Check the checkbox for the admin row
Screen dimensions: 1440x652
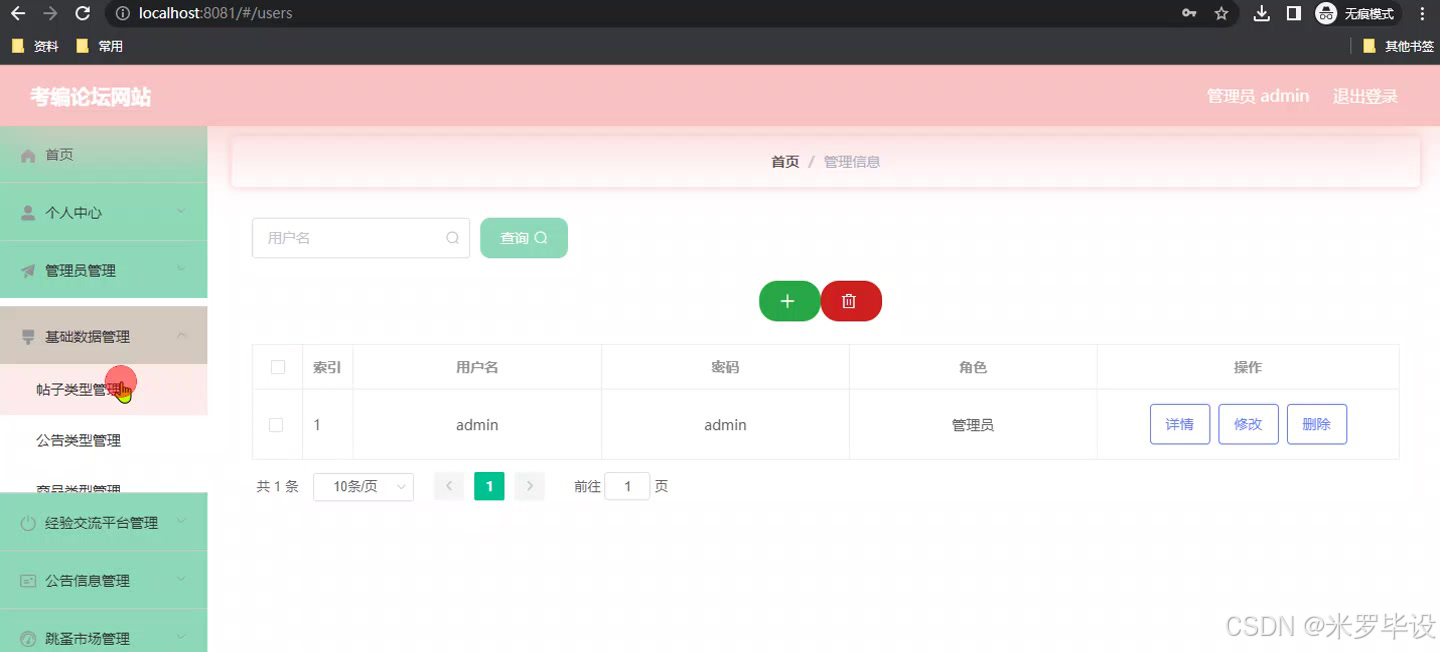click(x=276, y=425)
